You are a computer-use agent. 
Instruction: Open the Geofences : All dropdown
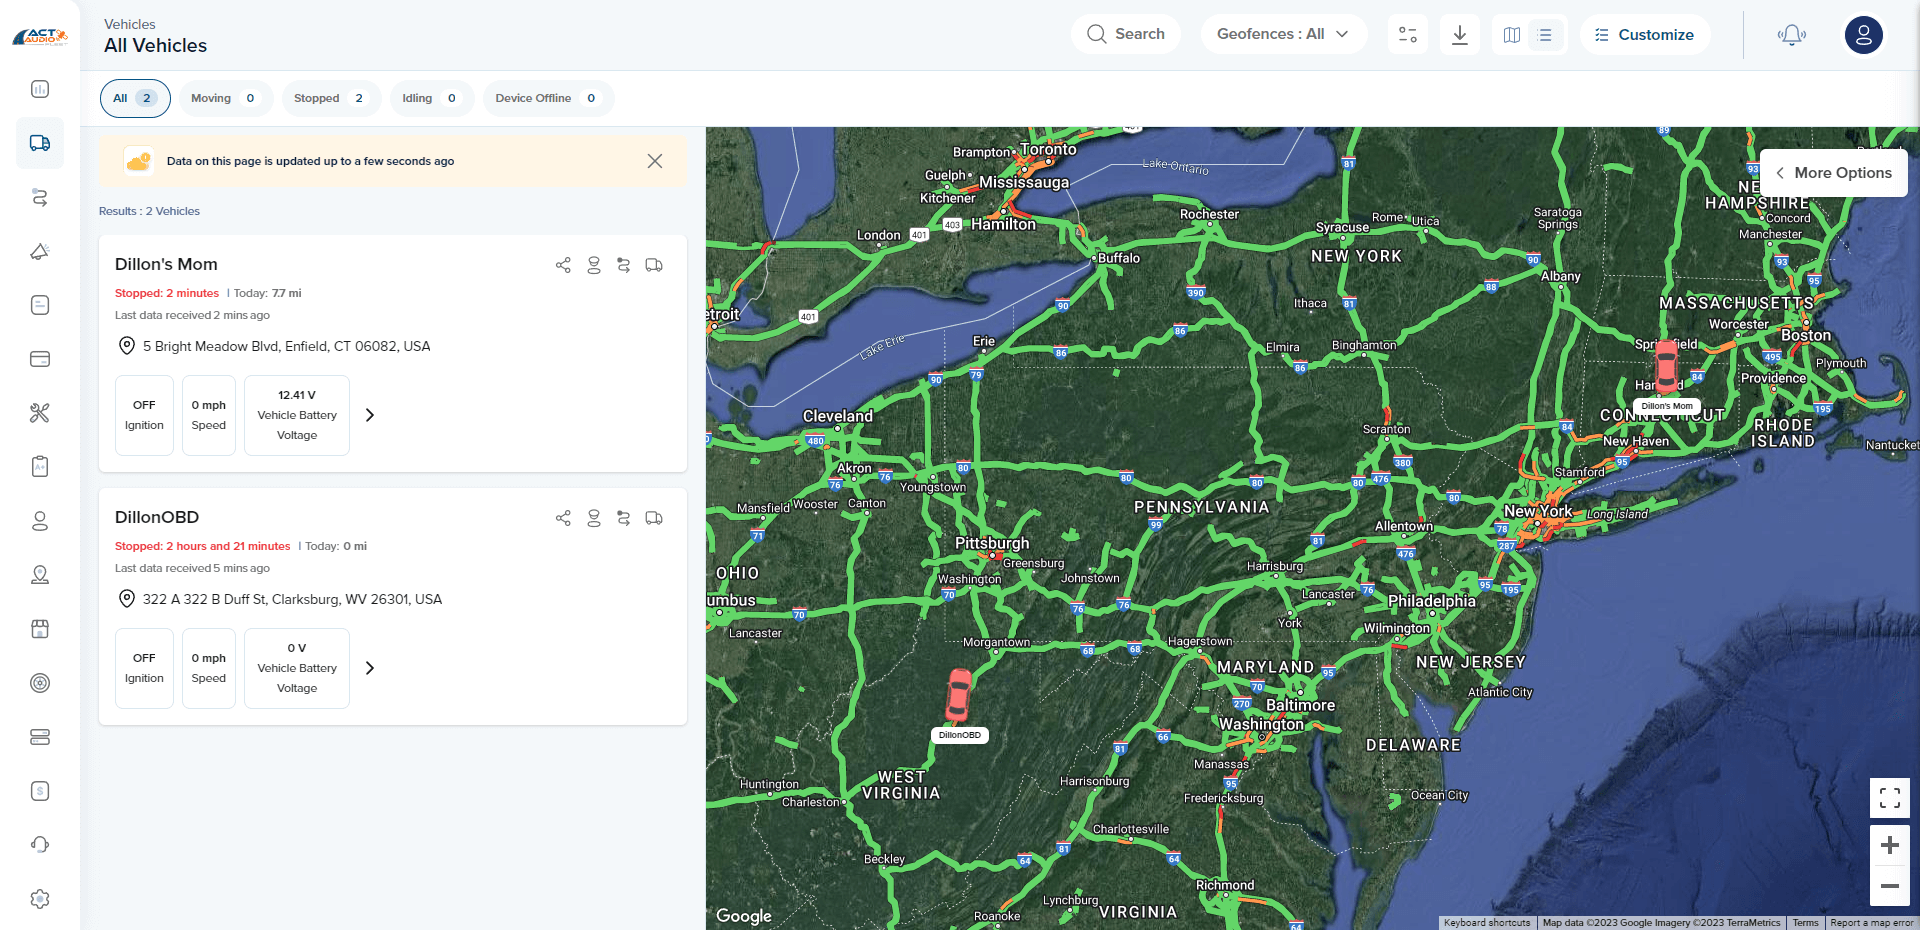point(1283,34)
